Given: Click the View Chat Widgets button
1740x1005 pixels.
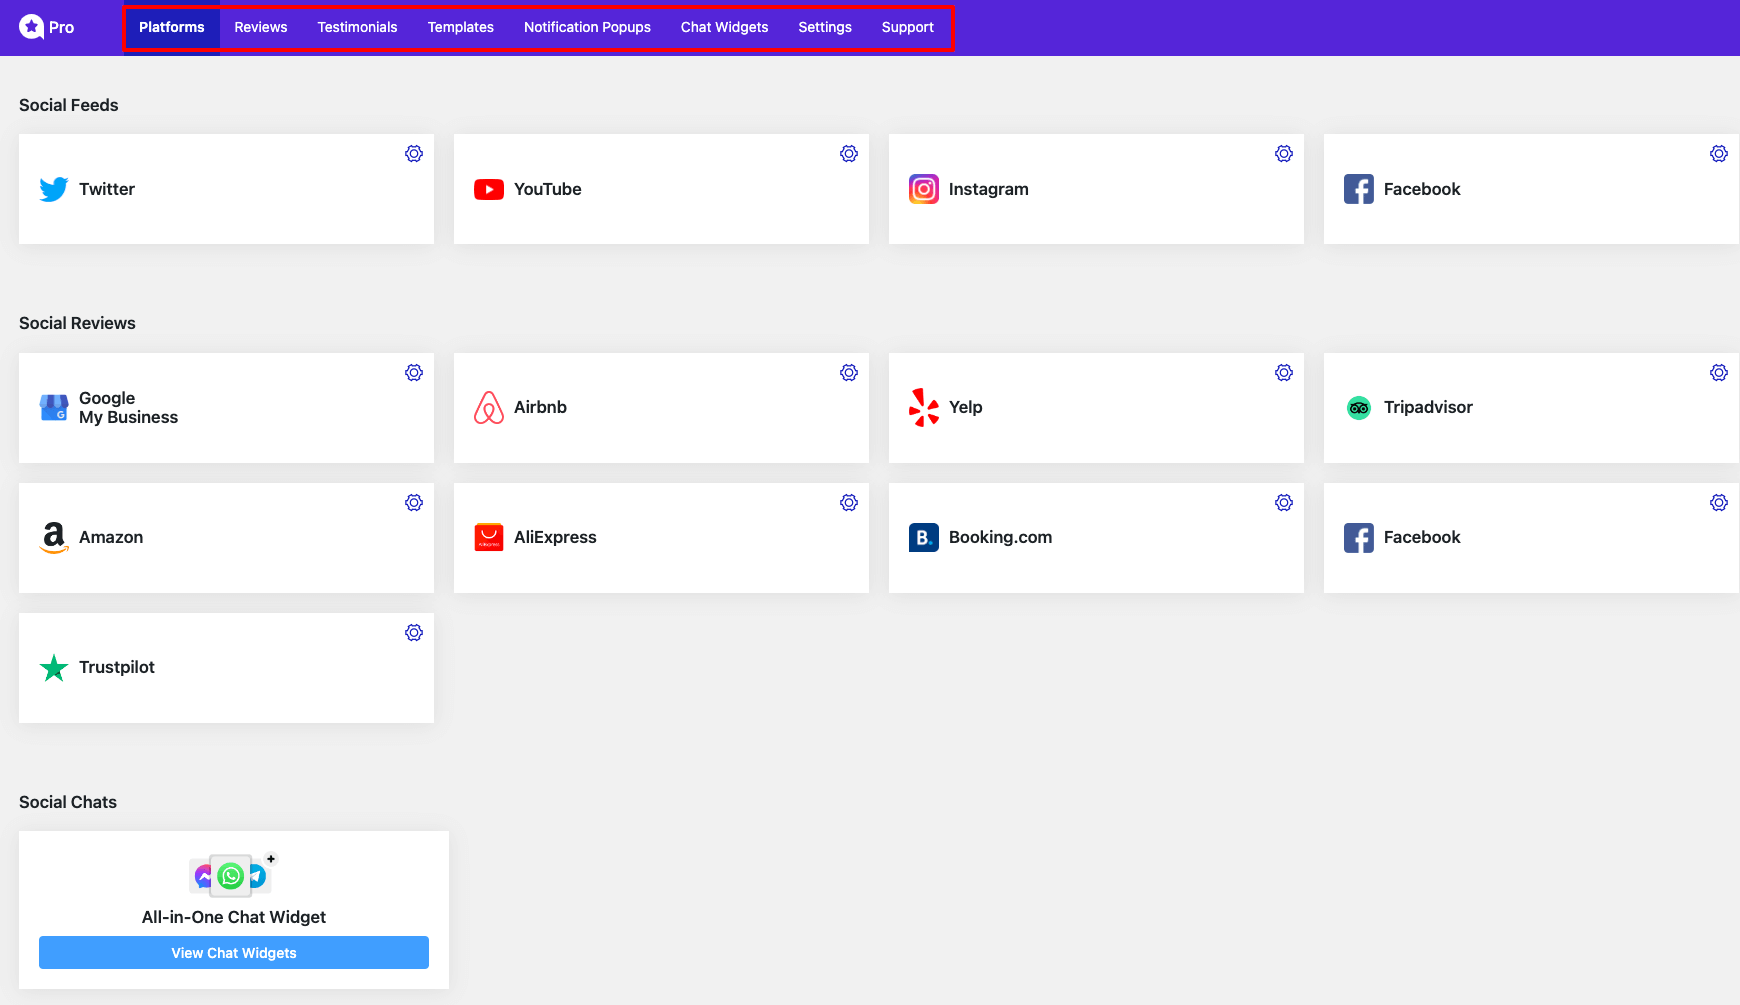Looking at the screenshot, I should coord(233,952).
